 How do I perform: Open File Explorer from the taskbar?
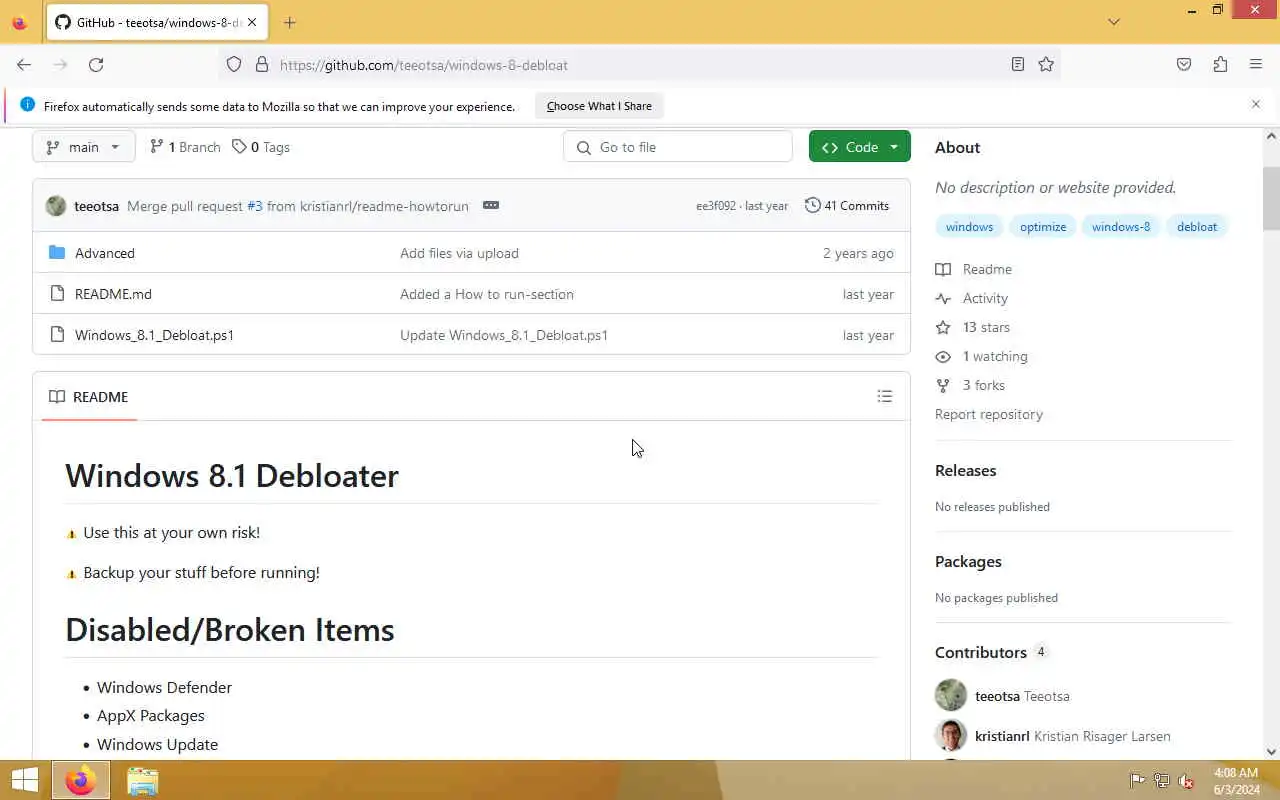pyautogui.click(x=143, y=780)
